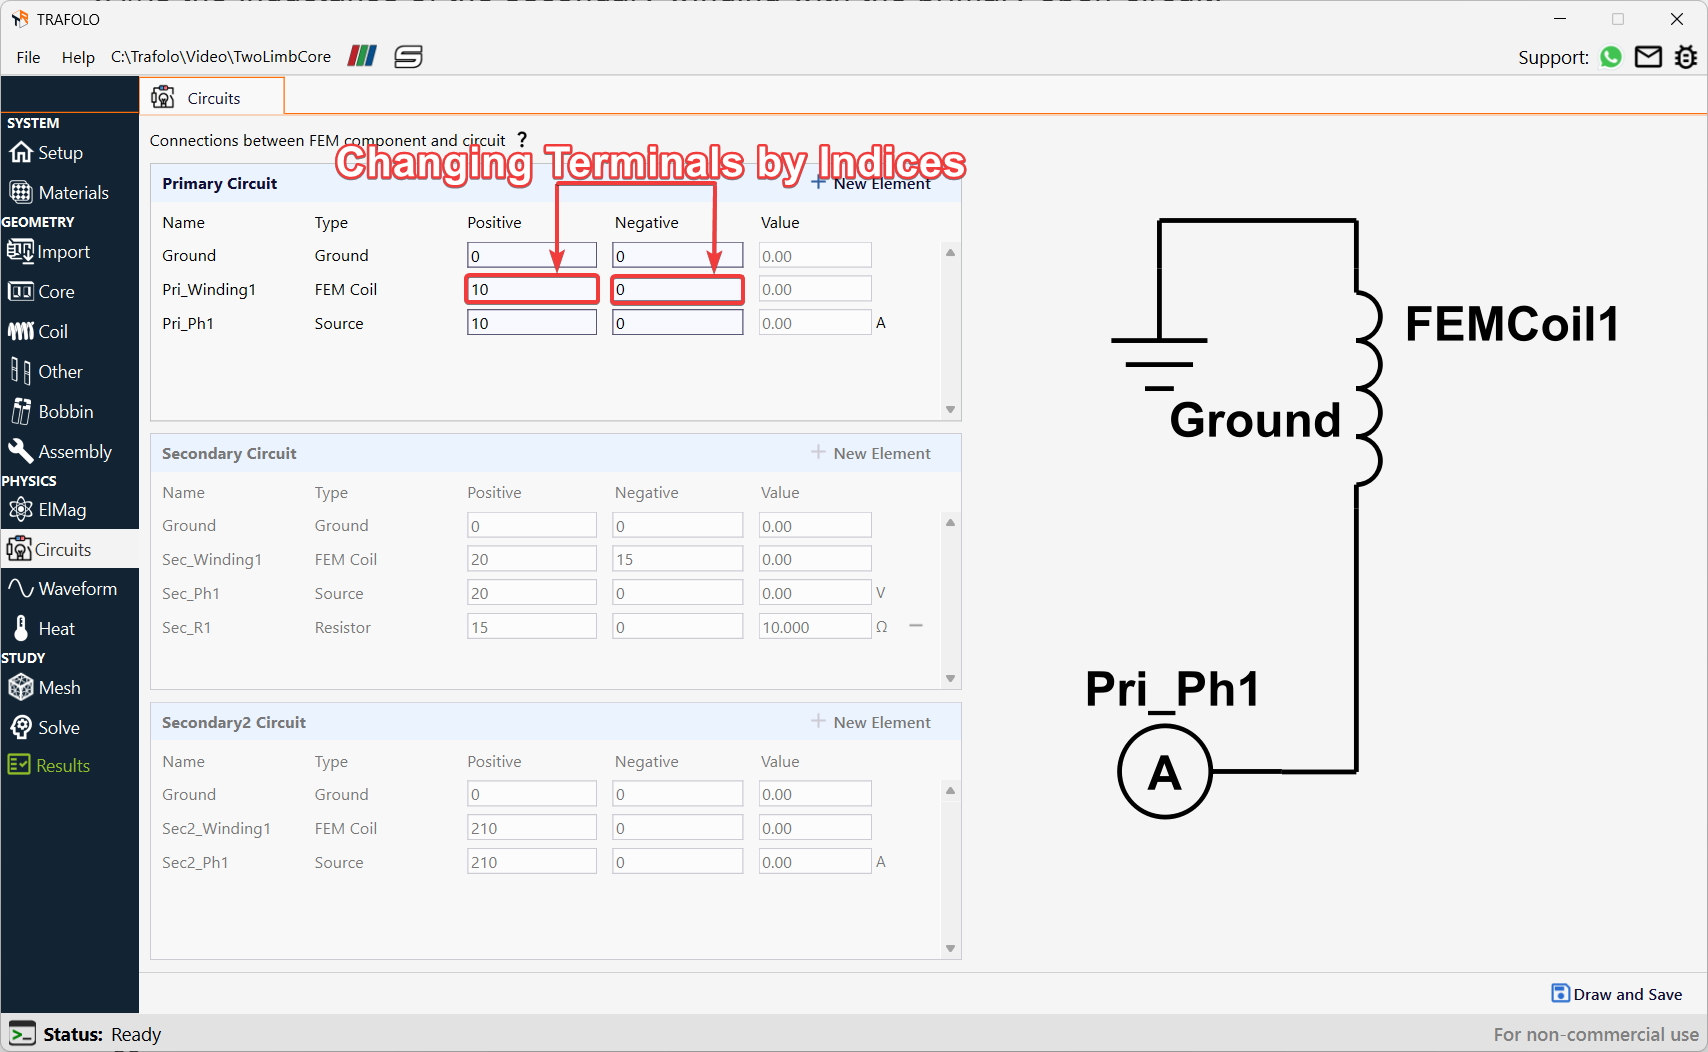Click Sec2_Ph1 Value field
This screenshot has height=1052, width=1708.
click(x=815, y=862)
